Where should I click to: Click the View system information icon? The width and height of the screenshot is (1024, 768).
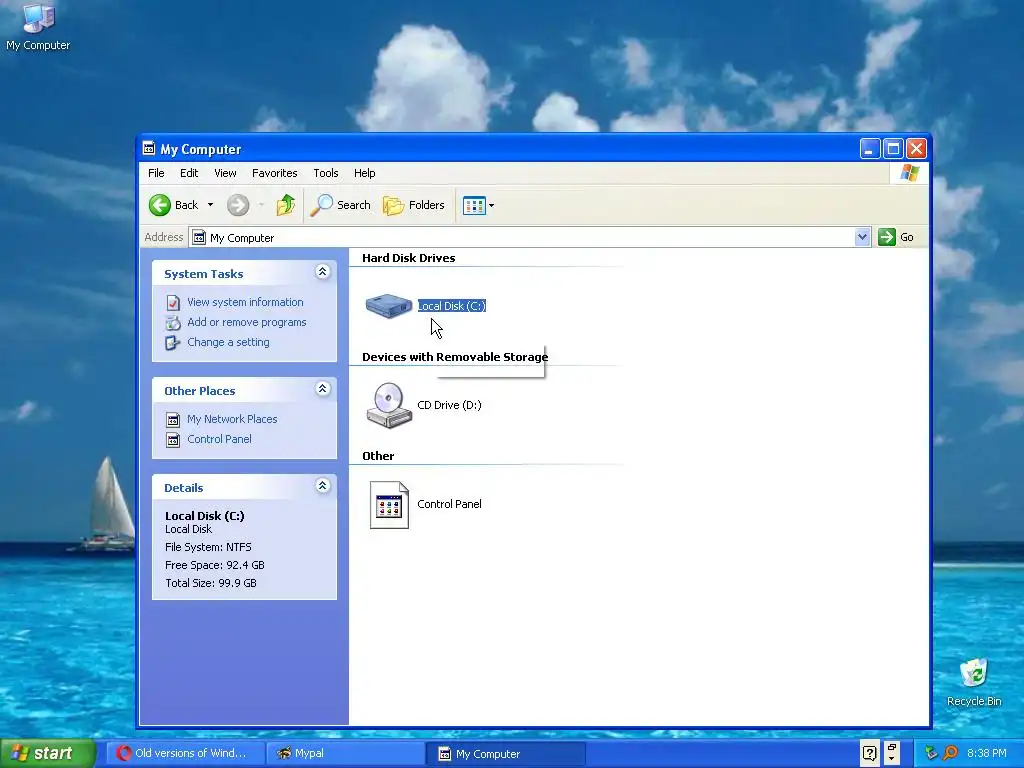click(173, 303)
